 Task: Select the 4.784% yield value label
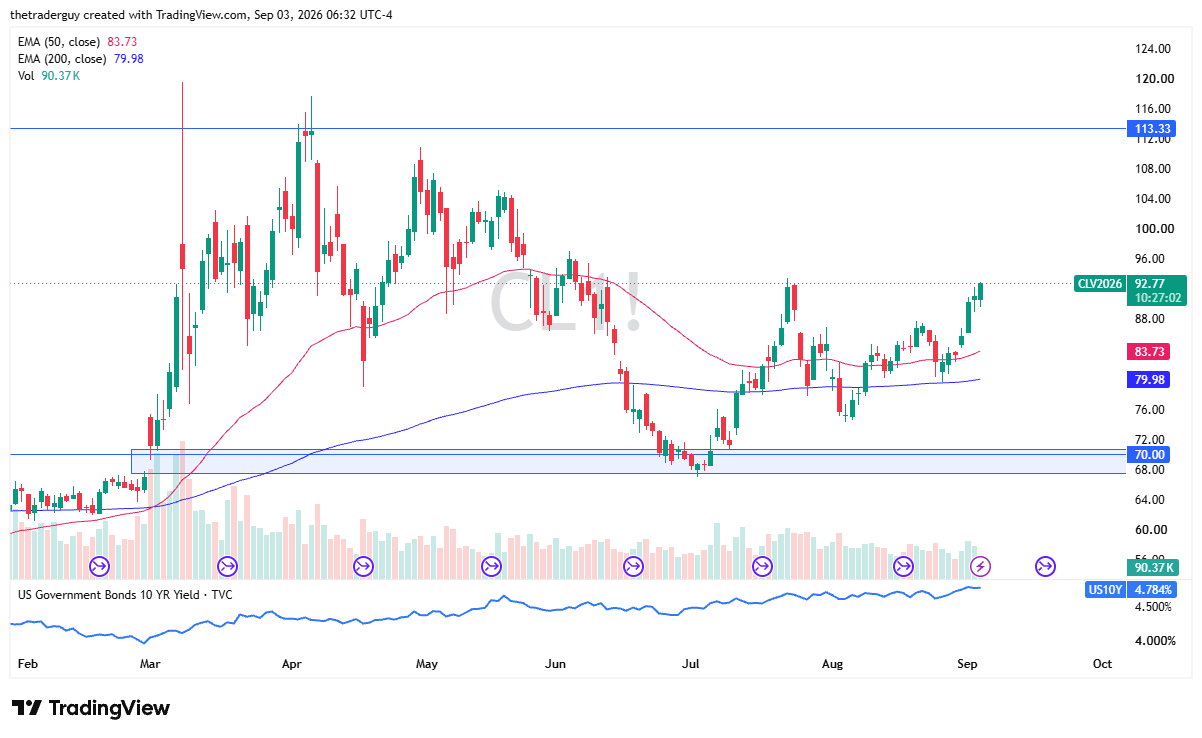pyautogui.click(x=1150, y=590)
